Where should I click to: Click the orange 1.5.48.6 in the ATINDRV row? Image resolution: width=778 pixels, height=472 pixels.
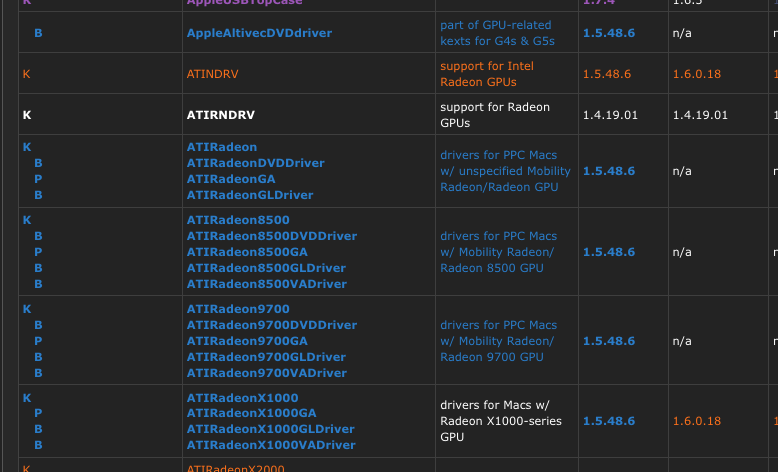[x=607, y=74]
